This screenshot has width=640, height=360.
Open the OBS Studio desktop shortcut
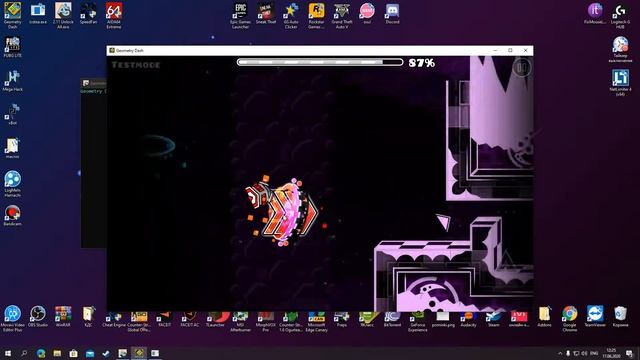point(38,316)
